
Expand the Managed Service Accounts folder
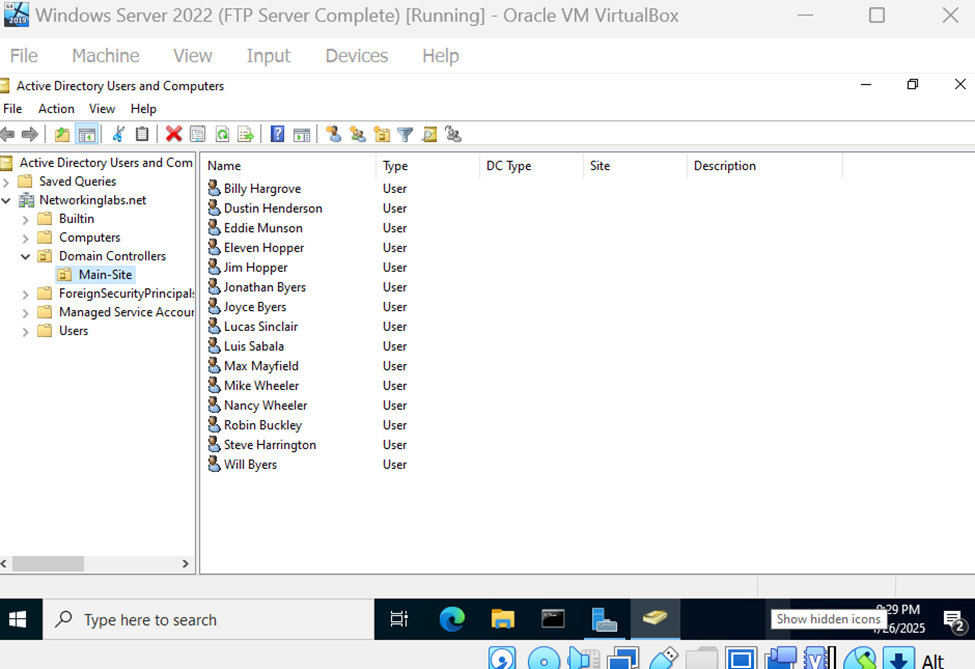point(25,313)
